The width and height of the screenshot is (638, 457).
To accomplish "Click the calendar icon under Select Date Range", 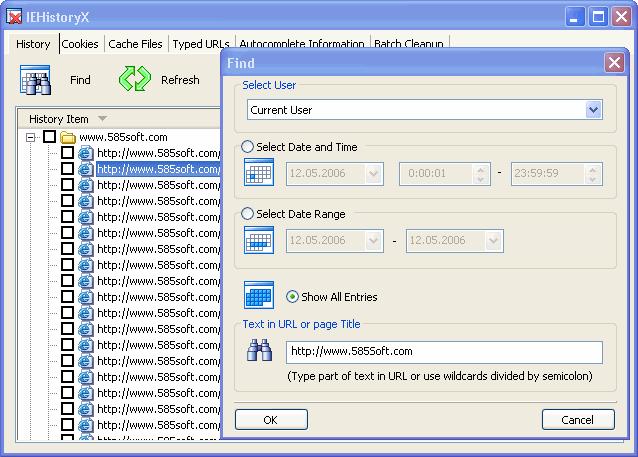I will 259,240.
